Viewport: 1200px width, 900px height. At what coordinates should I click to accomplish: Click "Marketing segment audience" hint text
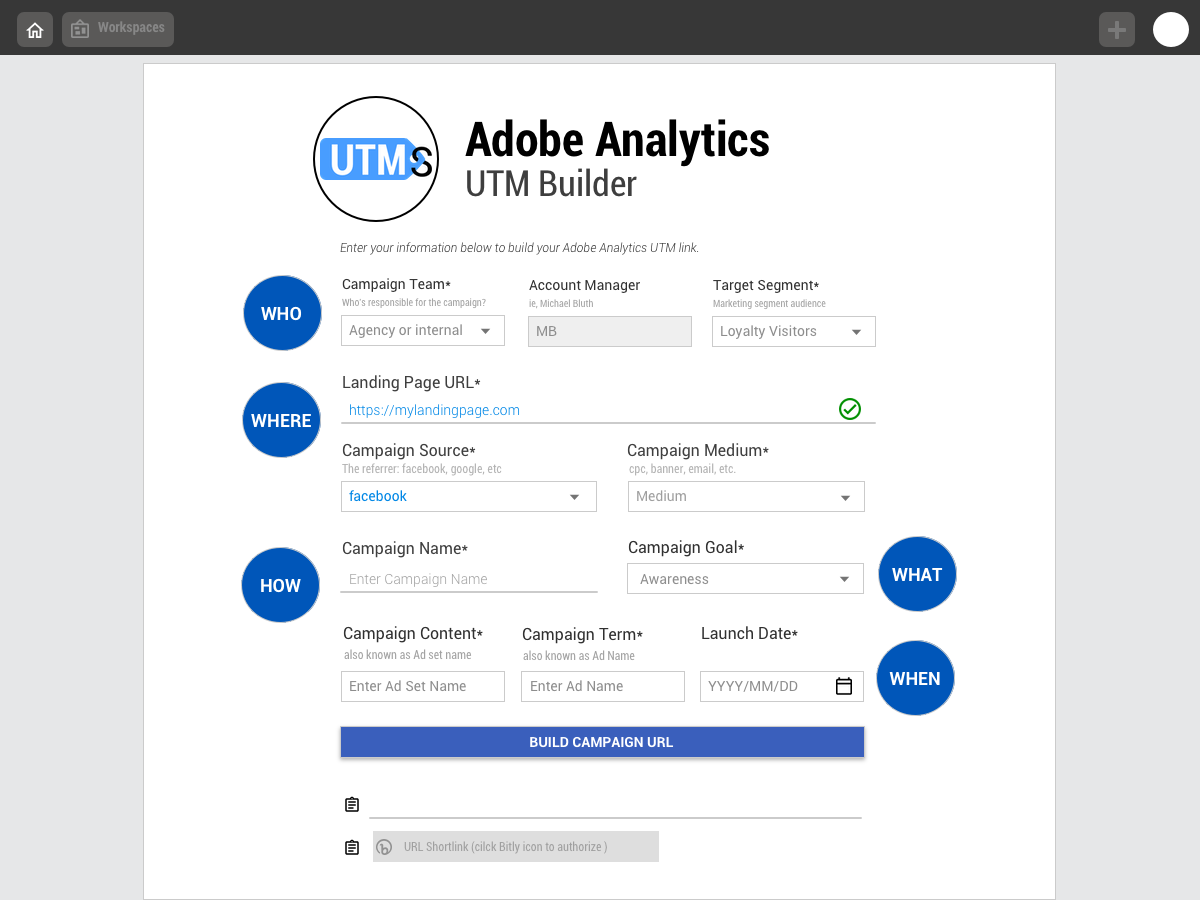(769, 304)
